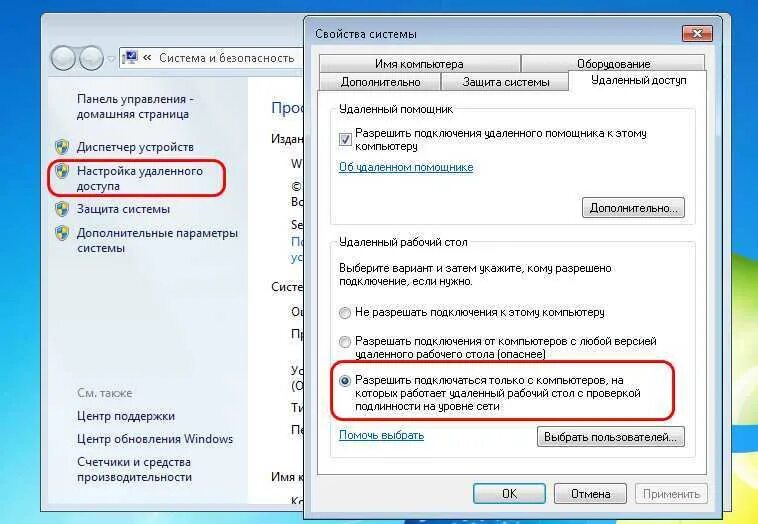Click the shield icon beside Настройка удаленного доступа
This screenshot has height=524, width=758.
point(62,171)
